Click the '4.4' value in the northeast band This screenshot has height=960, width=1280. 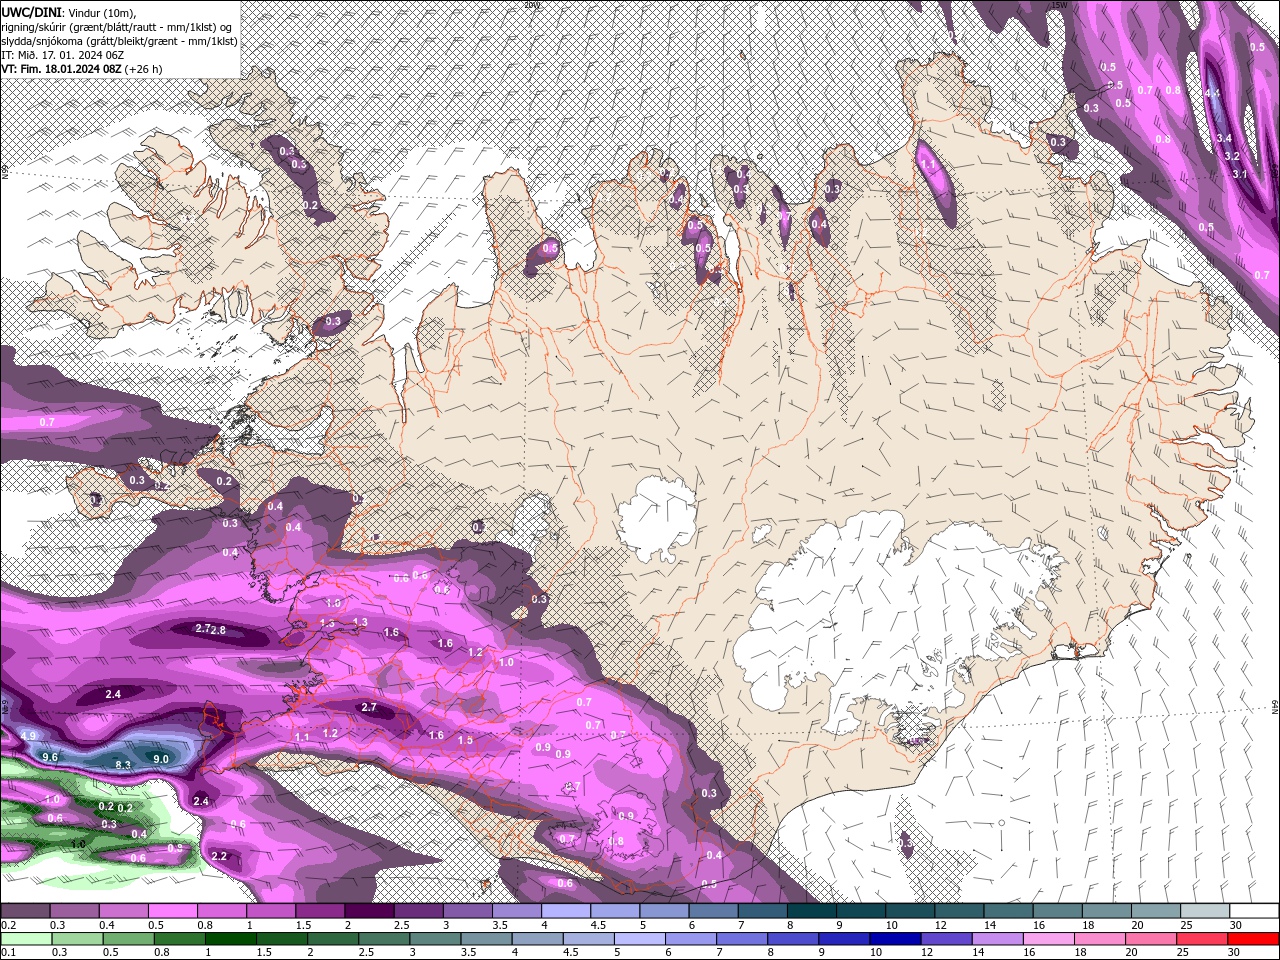click(x=1213, y=92)
